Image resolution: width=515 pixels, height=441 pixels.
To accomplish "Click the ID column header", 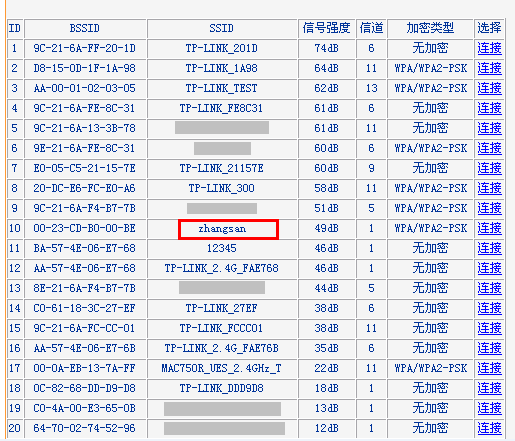I will pyautogui.click(x=15, y=28).
